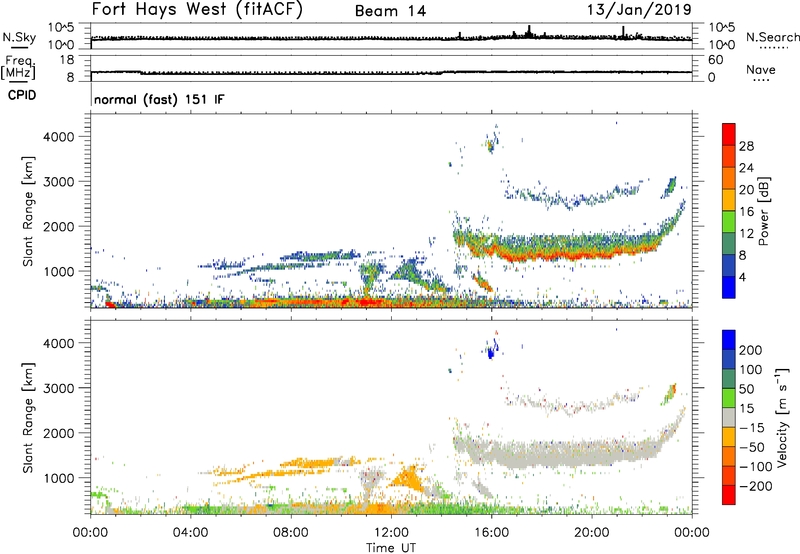This screenshot has height=554, width=800.
Task: Click the 'Beam 14' label
Action: (390, 11)
